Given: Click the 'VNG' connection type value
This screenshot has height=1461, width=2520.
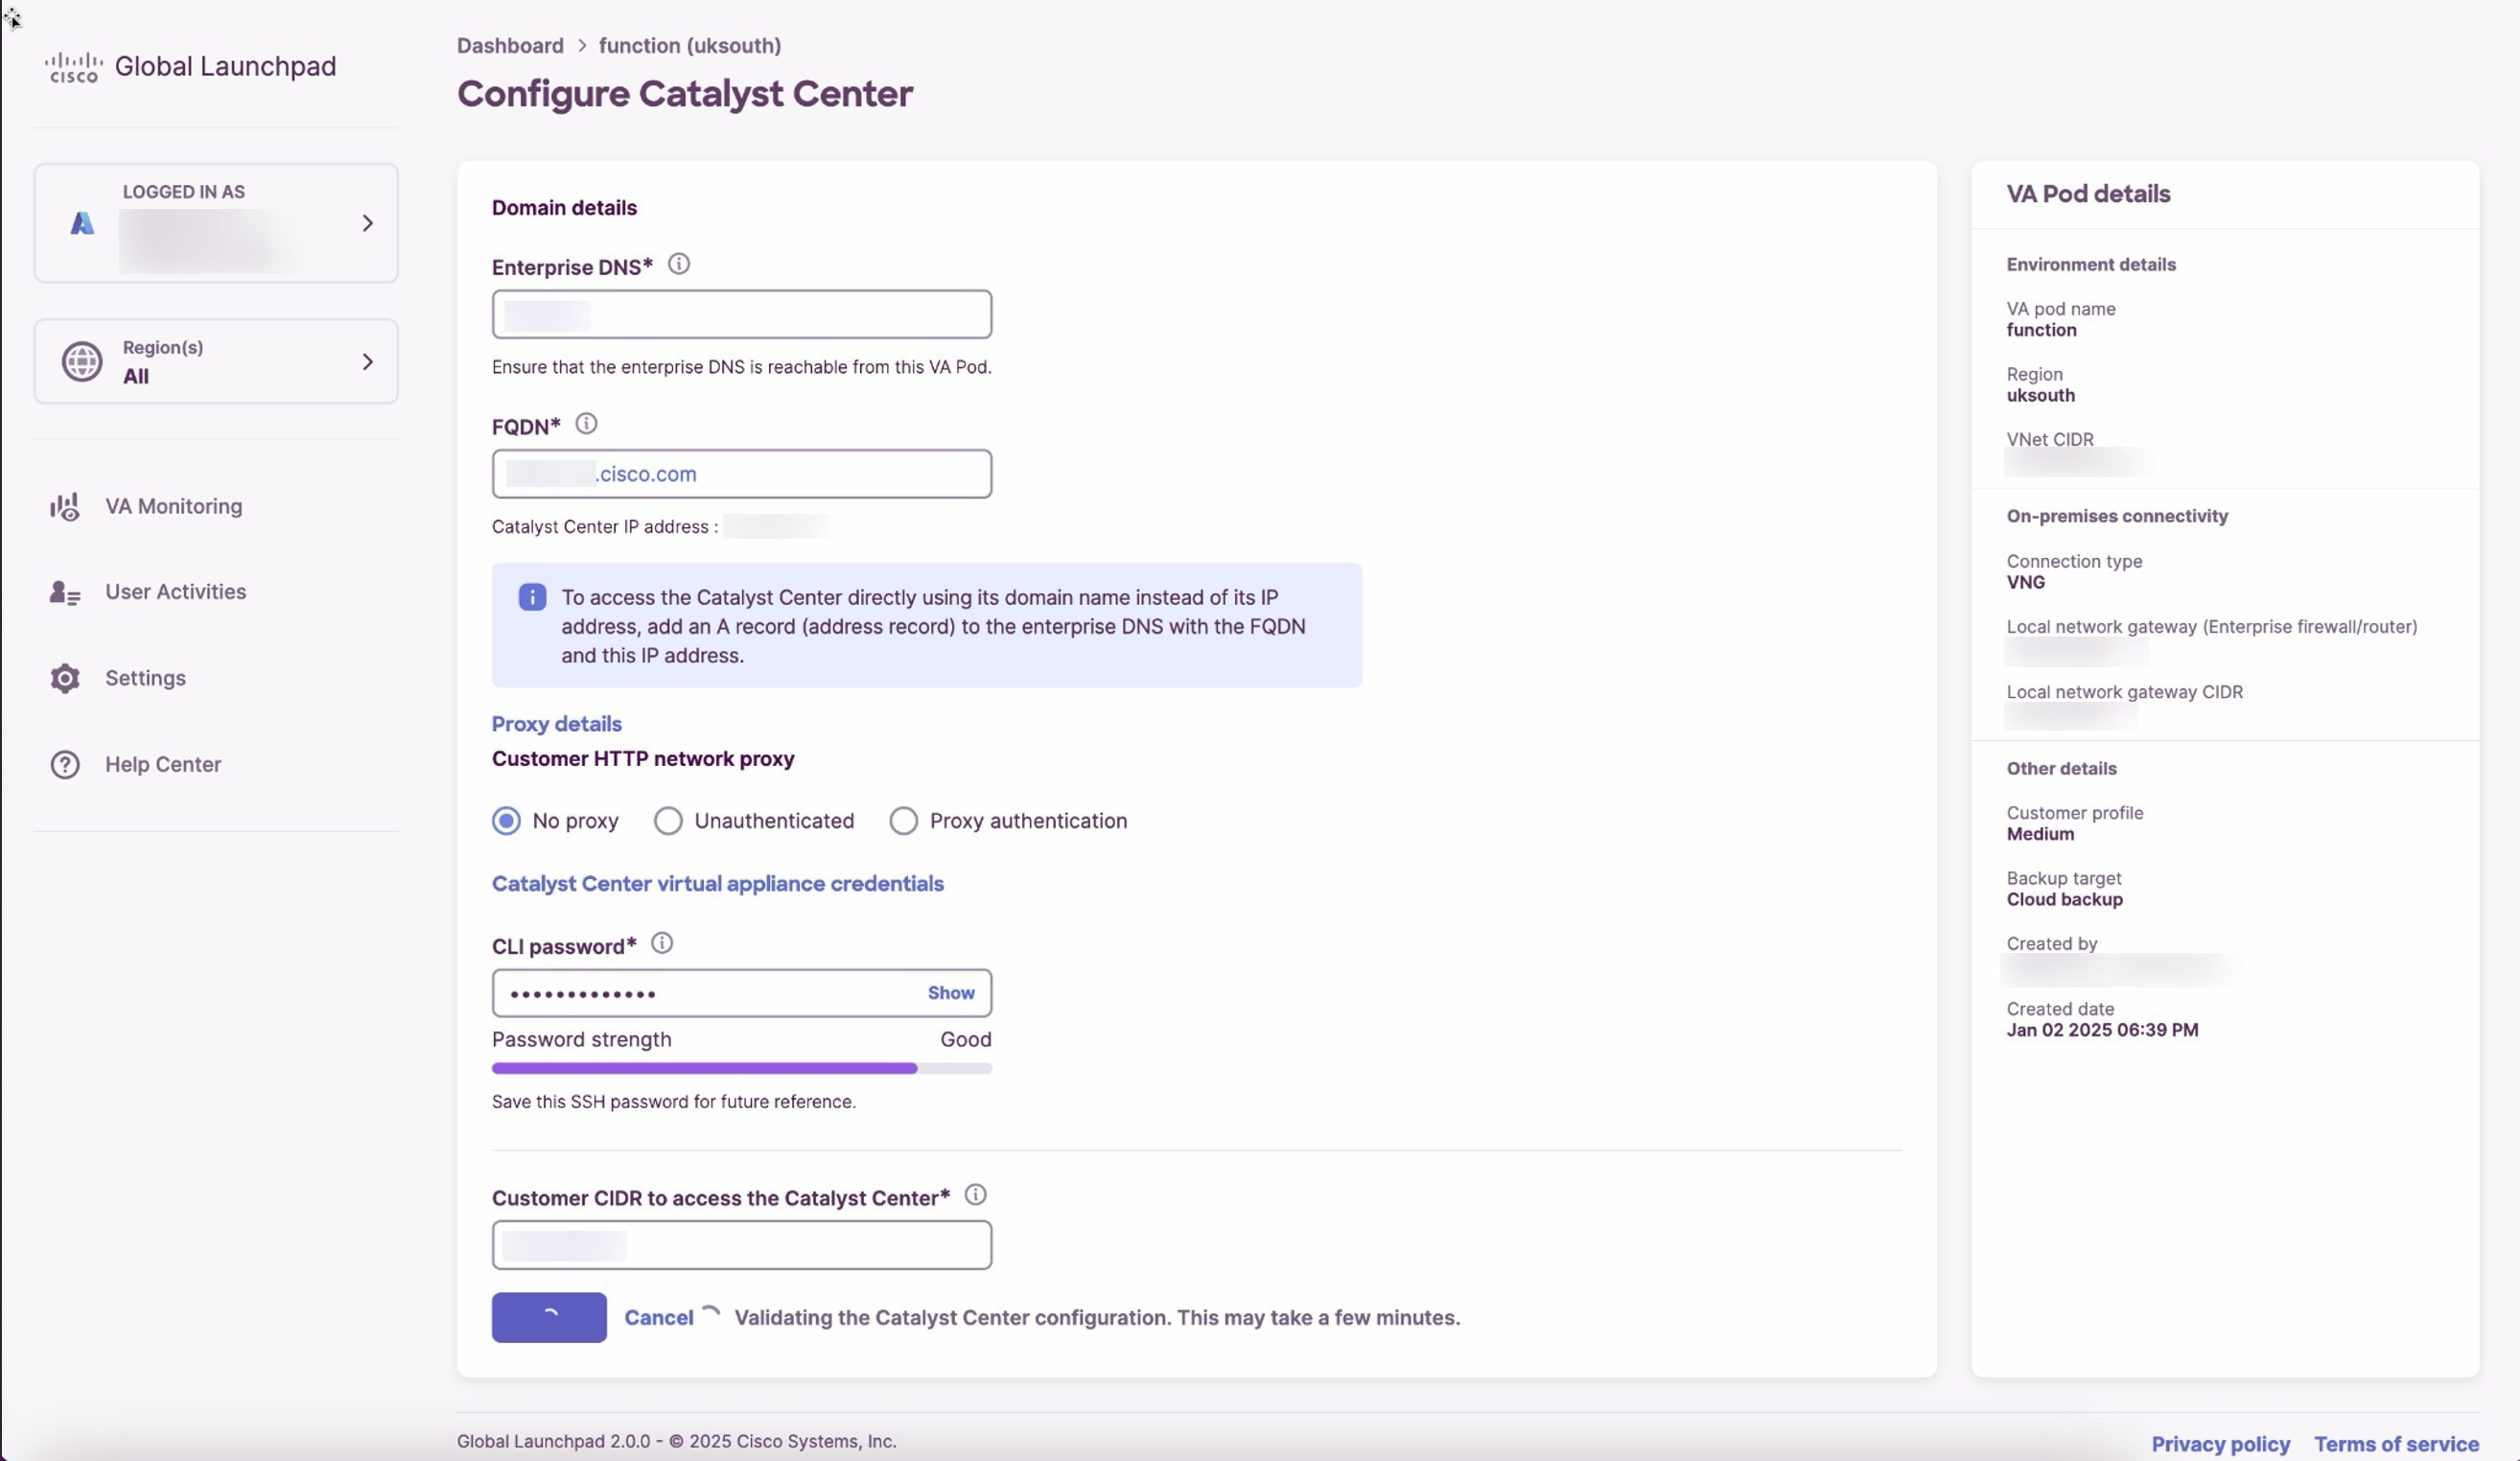Looking at the screenshot, I should (2025, 583).
